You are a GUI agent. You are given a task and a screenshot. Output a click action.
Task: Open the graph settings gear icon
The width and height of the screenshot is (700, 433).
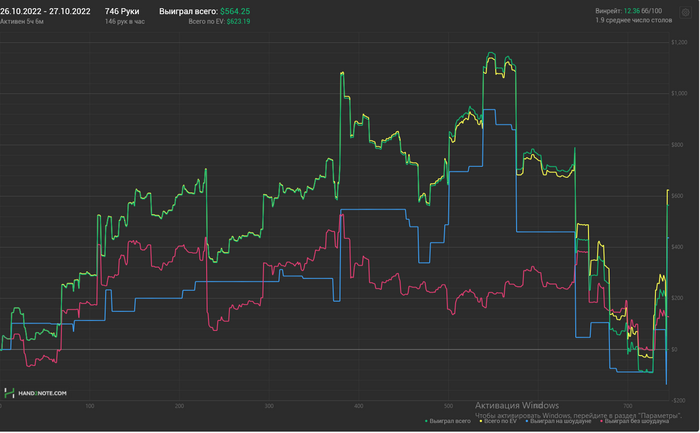[x=685, y=12]
